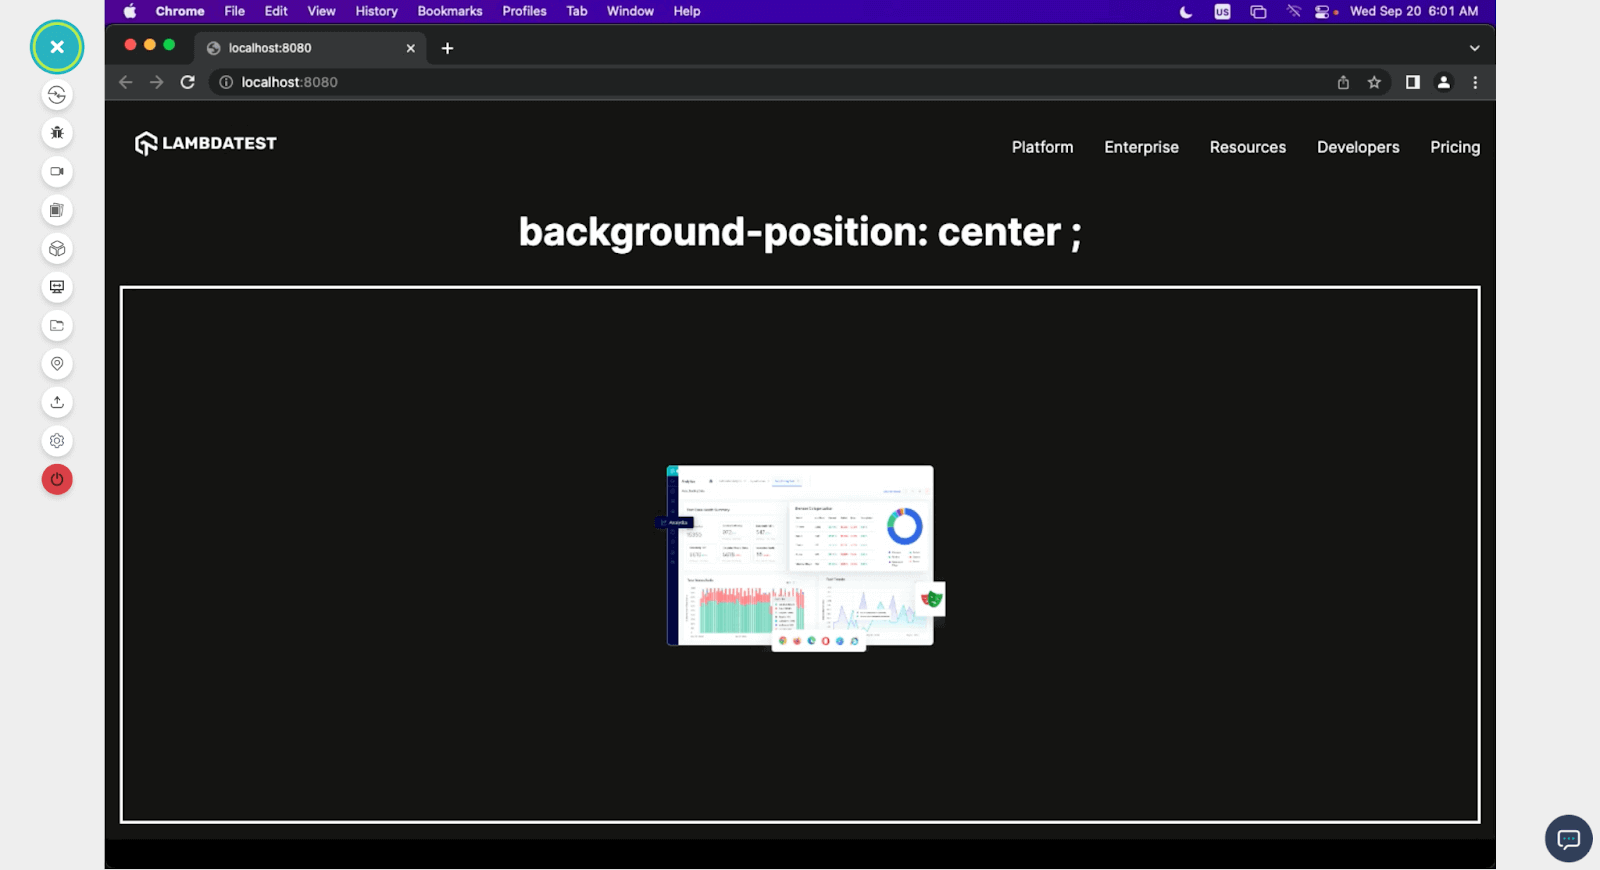The image size is (1600, 870).
Task: Open the Resources navigation link
Action: tap(1248, 147)
